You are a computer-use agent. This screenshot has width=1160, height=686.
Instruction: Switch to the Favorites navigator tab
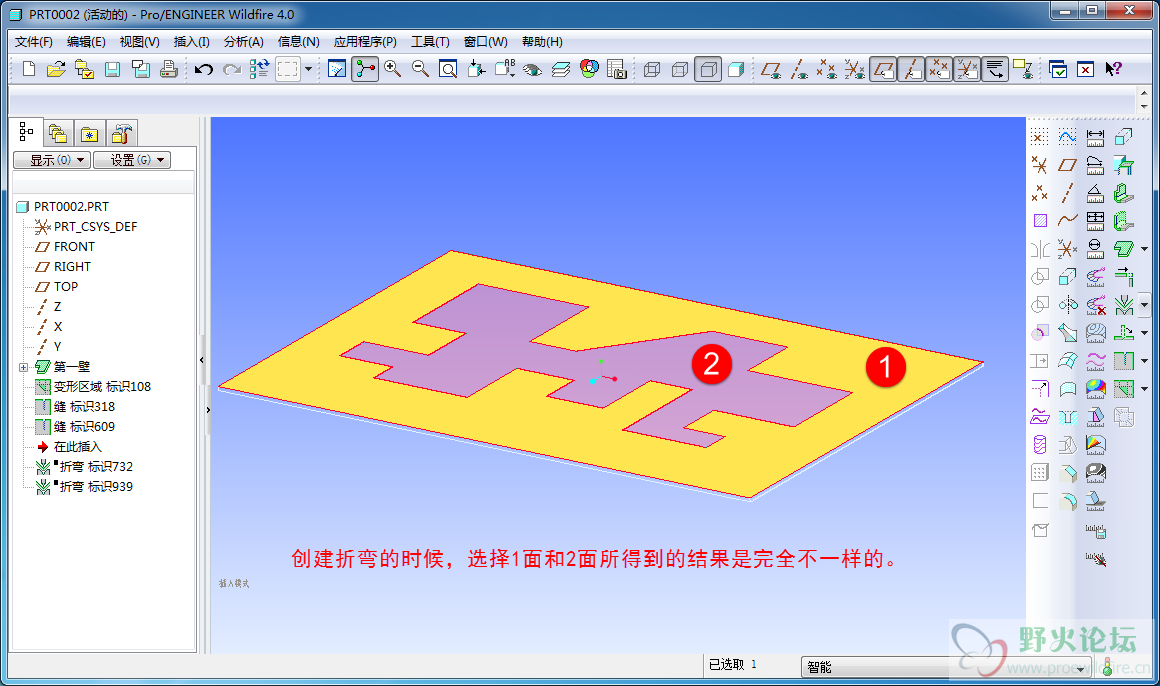(x=90, y=133)
